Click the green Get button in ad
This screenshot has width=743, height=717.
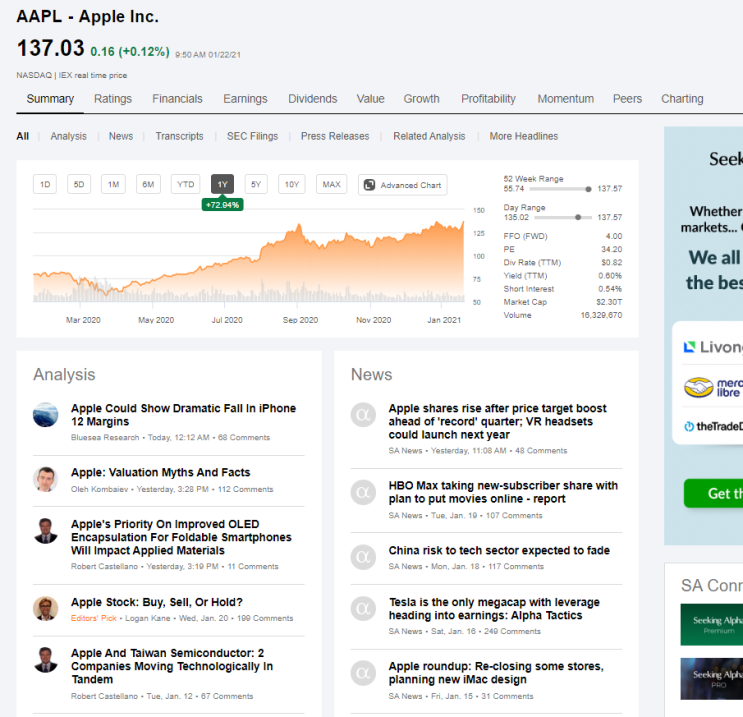[713, 493]
